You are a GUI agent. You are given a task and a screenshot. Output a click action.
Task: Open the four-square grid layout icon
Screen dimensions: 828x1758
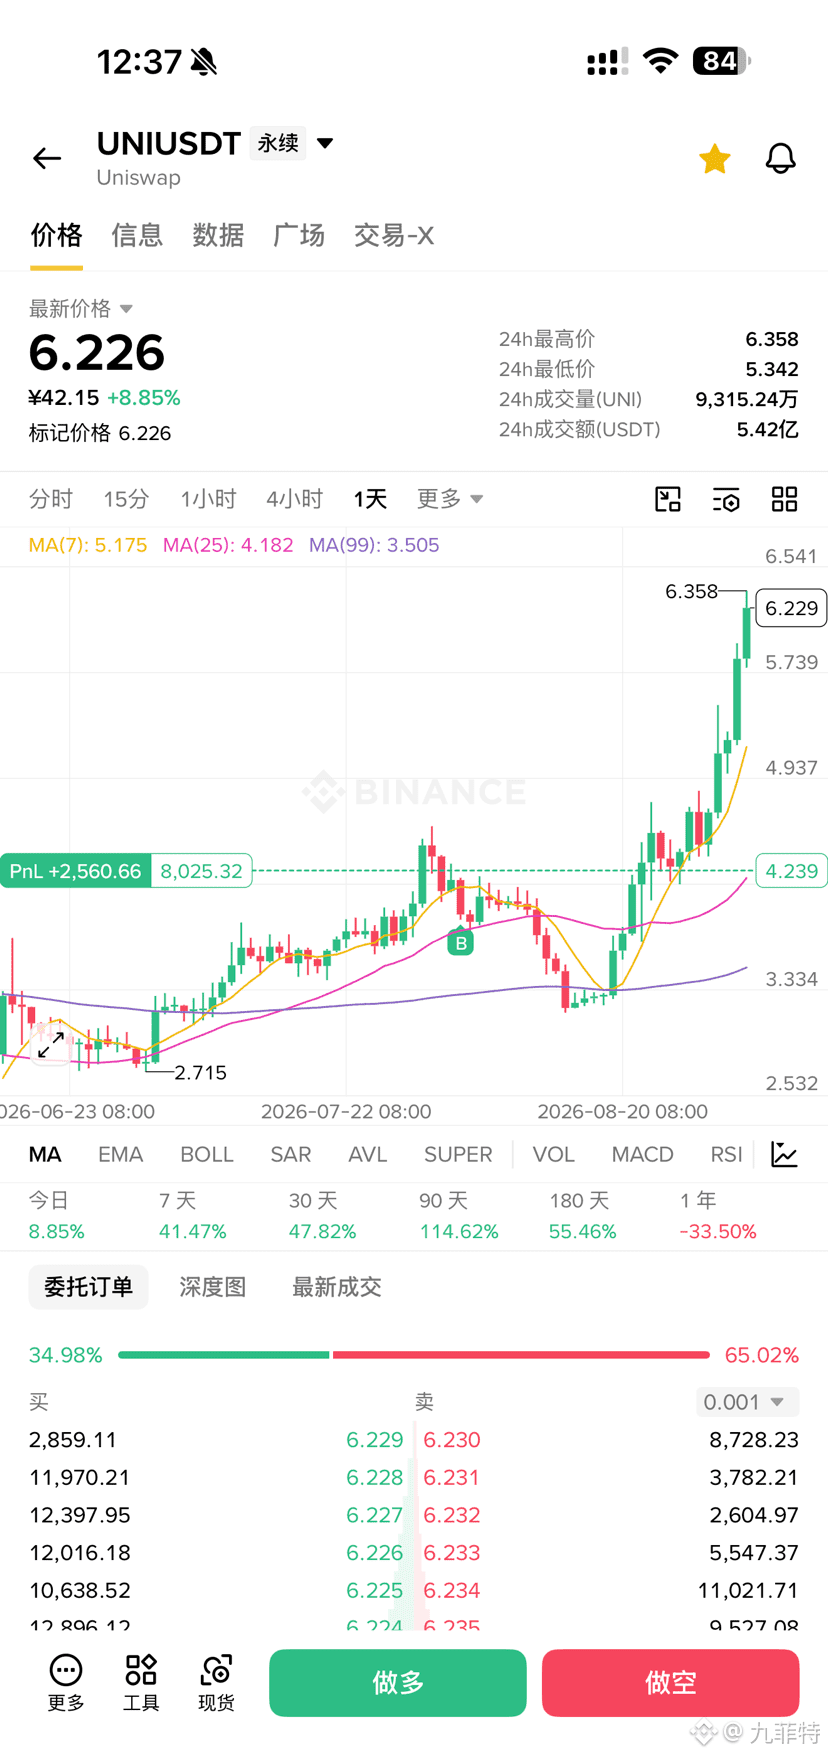click(x=785, y=499)
